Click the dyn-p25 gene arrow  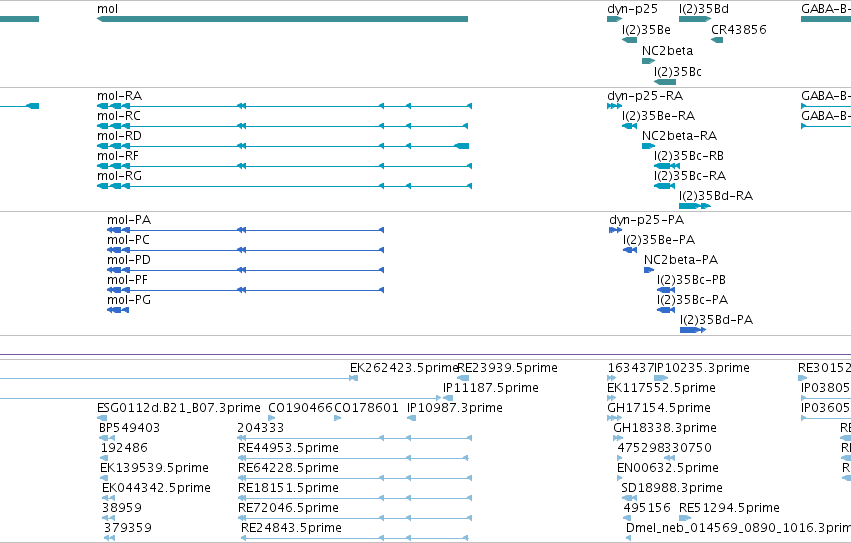tap(614, 19)
